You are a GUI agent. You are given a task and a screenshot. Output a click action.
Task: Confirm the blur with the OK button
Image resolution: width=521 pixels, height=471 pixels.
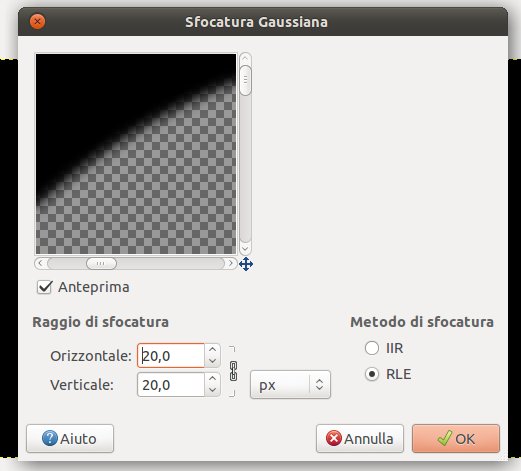(x=456, y=439)
